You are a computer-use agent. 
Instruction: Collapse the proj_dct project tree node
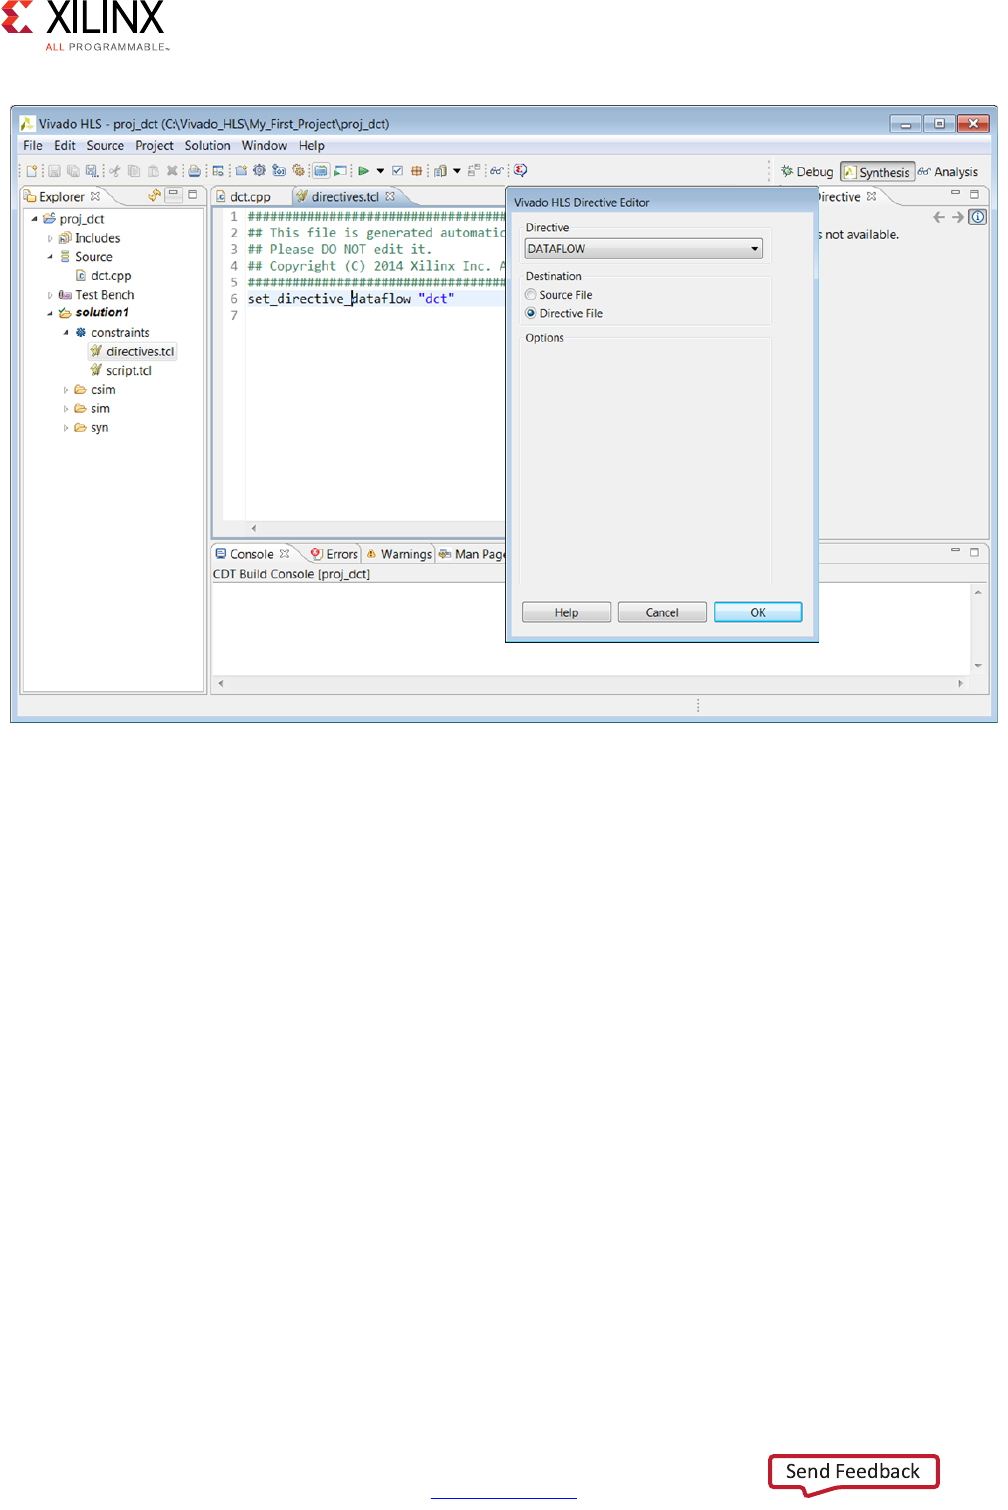click(x=34, y=219)
